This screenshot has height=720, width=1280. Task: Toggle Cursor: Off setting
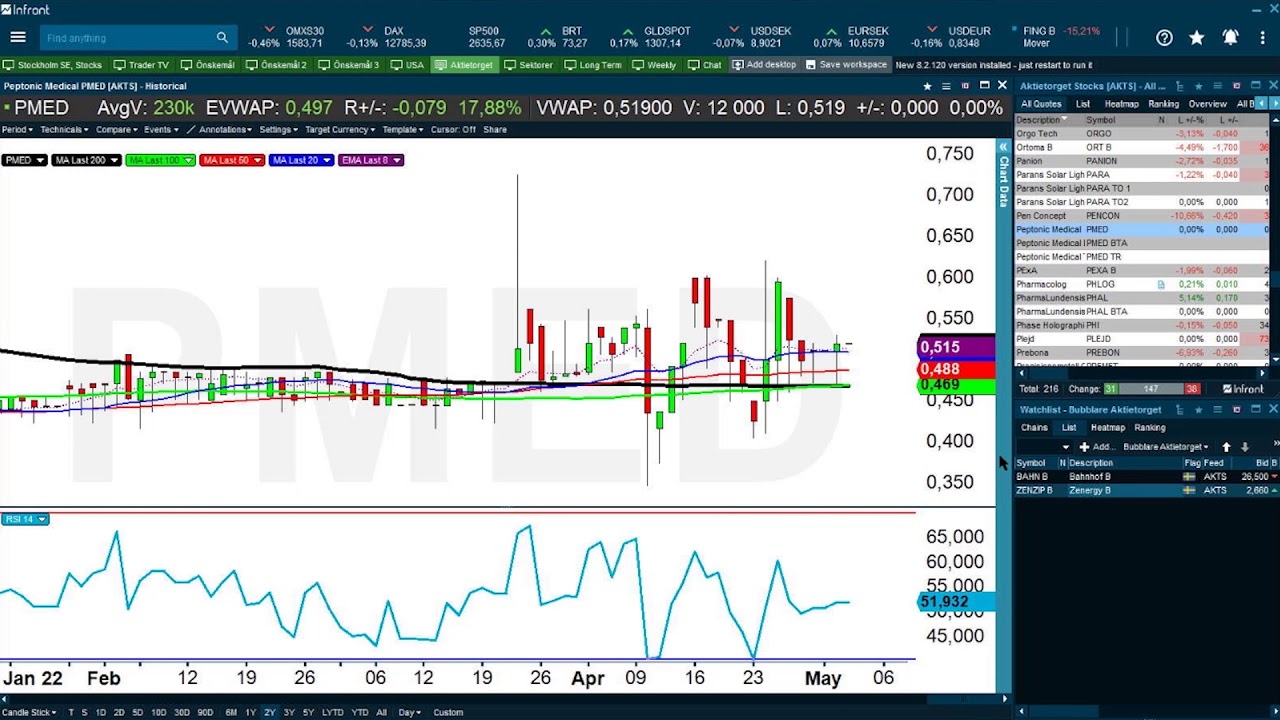point(453,130)
